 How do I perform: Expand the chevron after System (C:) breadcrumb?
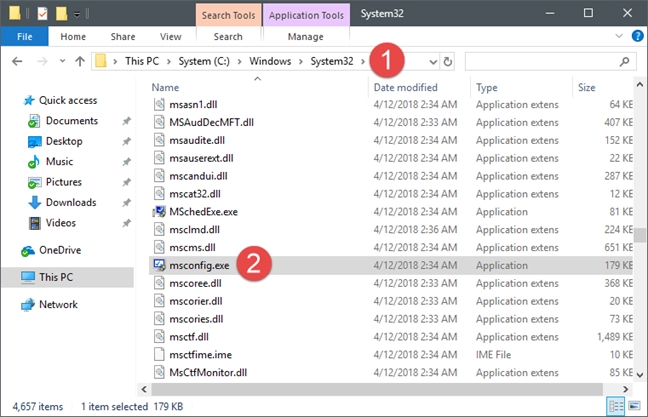pos(239,62)
